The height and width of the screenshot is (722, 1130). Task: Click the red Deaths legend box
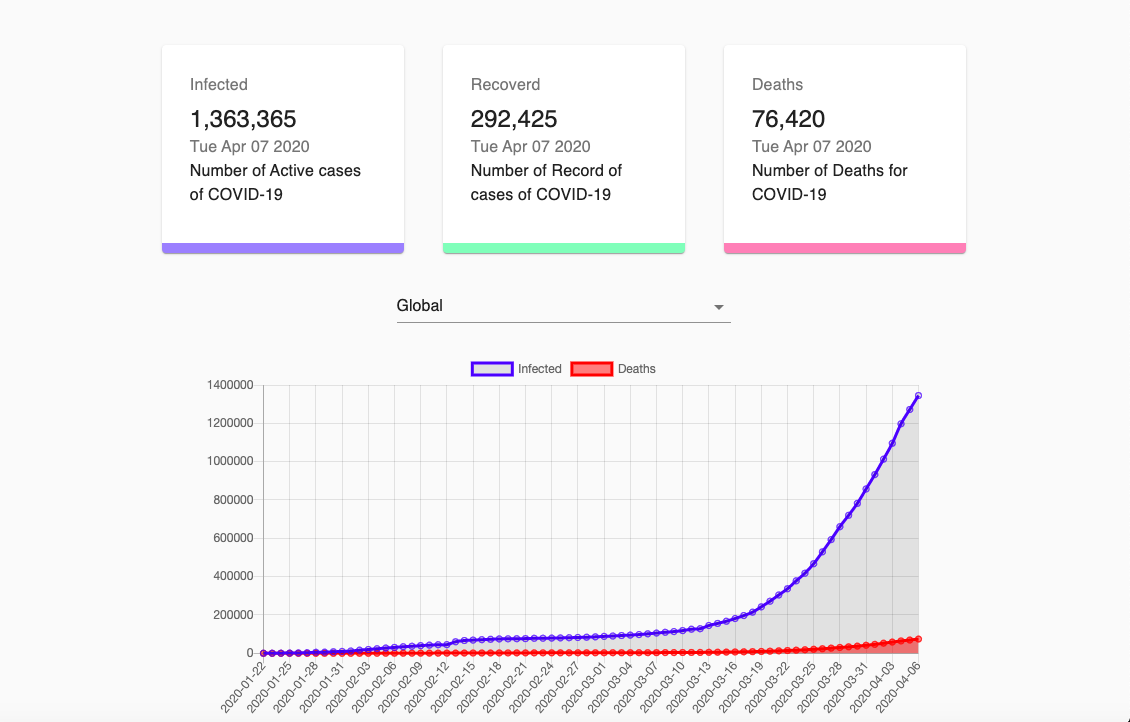(x=591, y=369)
